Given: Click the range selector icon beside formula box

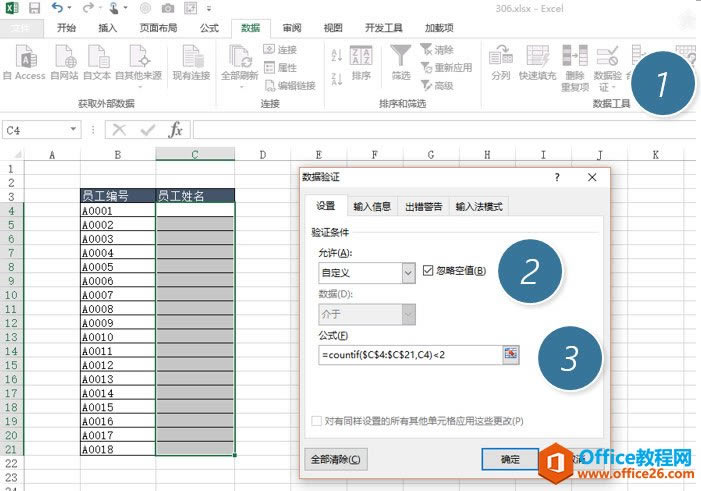Looking at the screenshot, I should click(511, 354).
